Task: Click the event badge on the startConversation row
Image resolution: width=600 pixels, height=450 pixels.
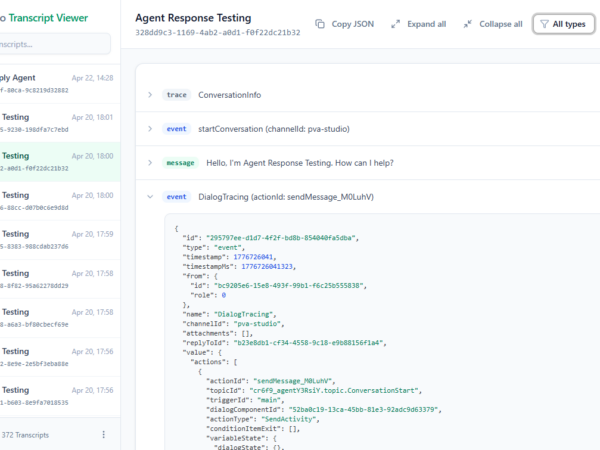Action: (x=176, y=129)
